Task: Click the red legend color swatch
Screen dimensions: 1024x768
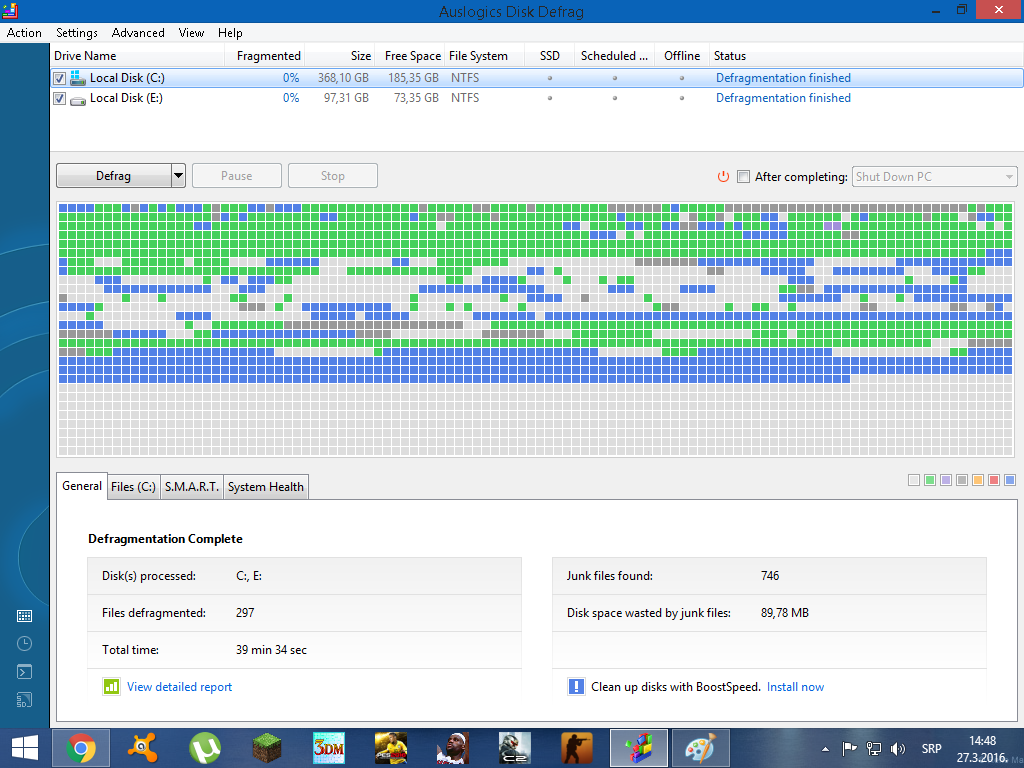Action: click(x=994, y=480)
